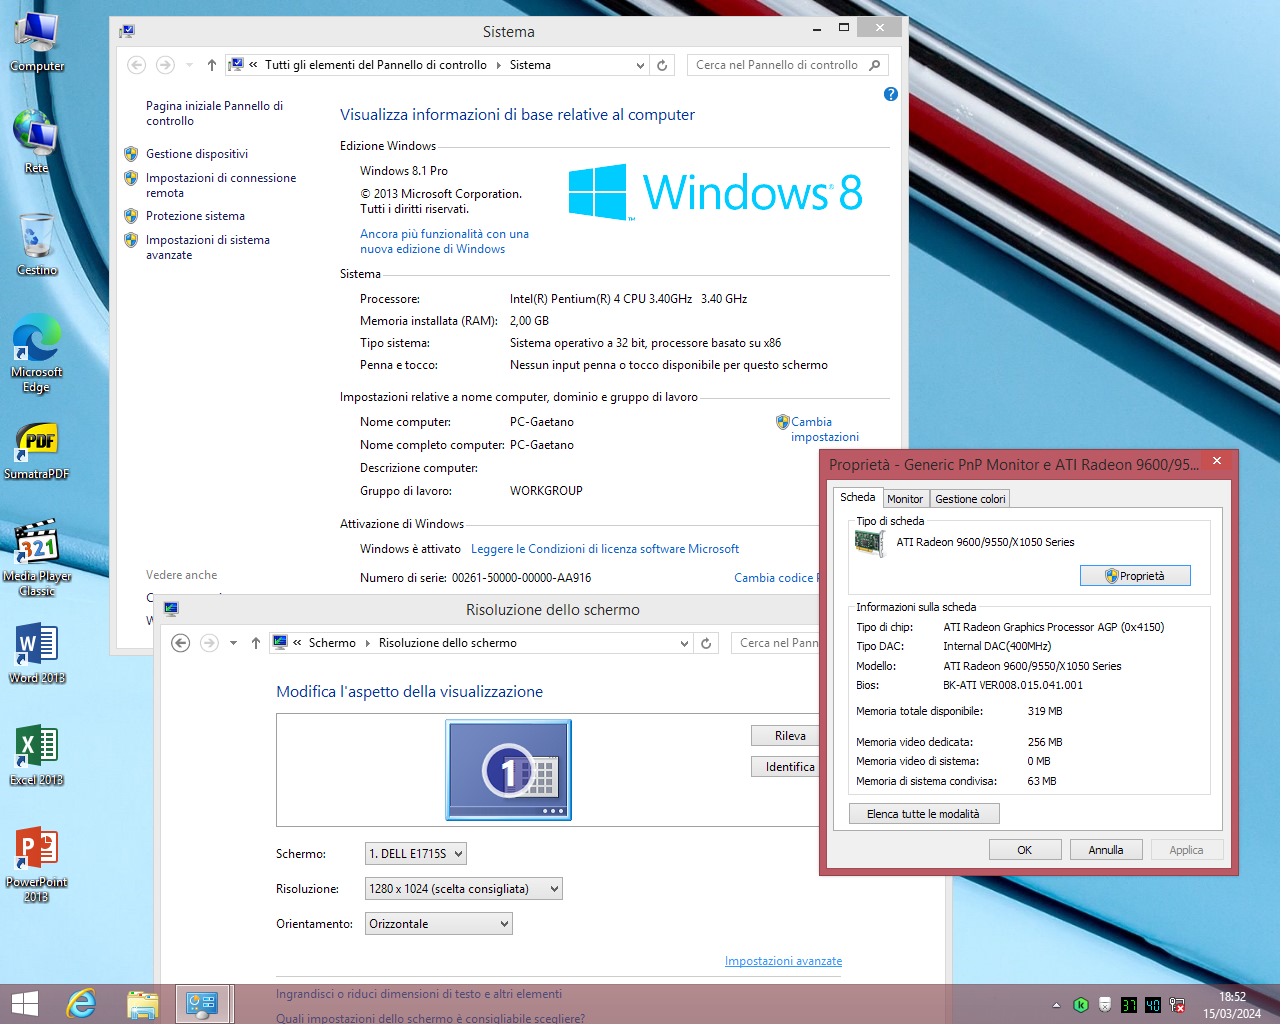Expand the Schermo display dropdown
The height and width of the screenshot is (1024, 1280).
tap(415, 854)
